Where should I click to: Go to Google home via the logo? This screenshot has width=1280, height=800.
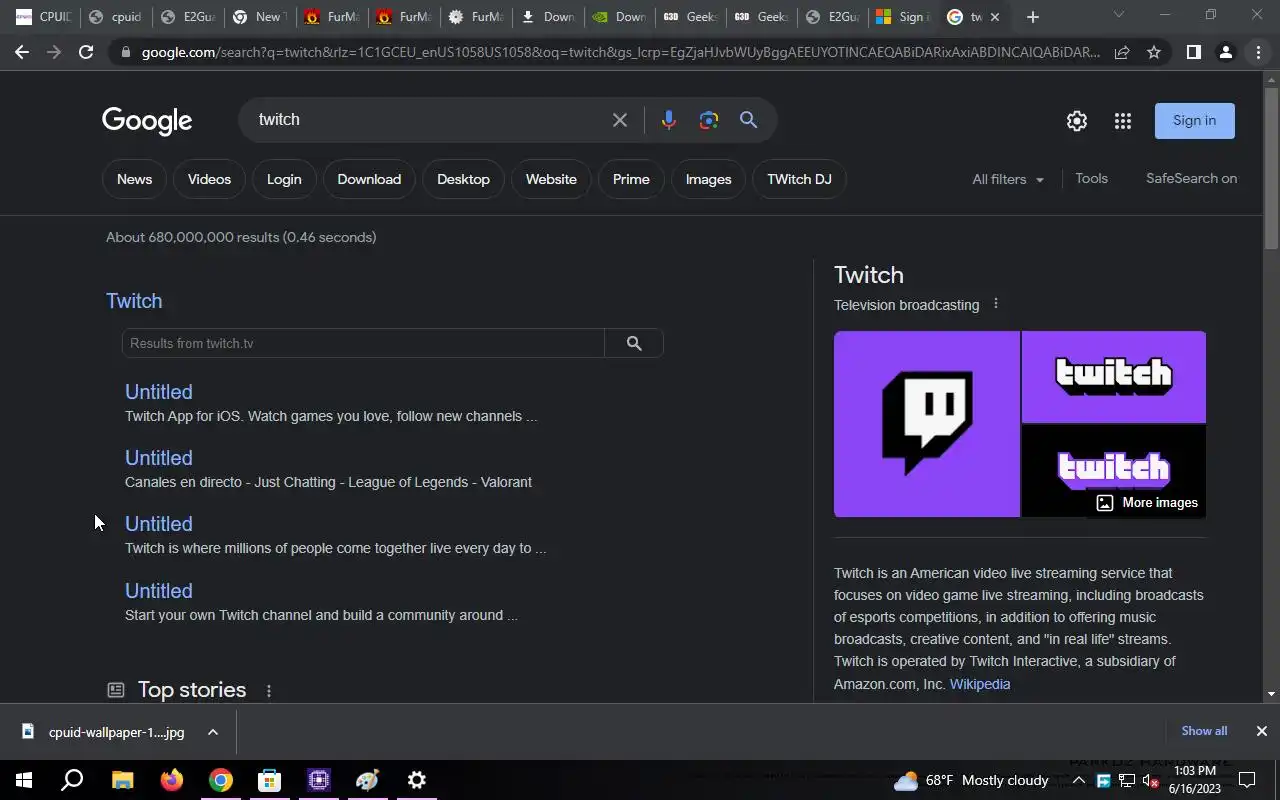tap(147, 121)
